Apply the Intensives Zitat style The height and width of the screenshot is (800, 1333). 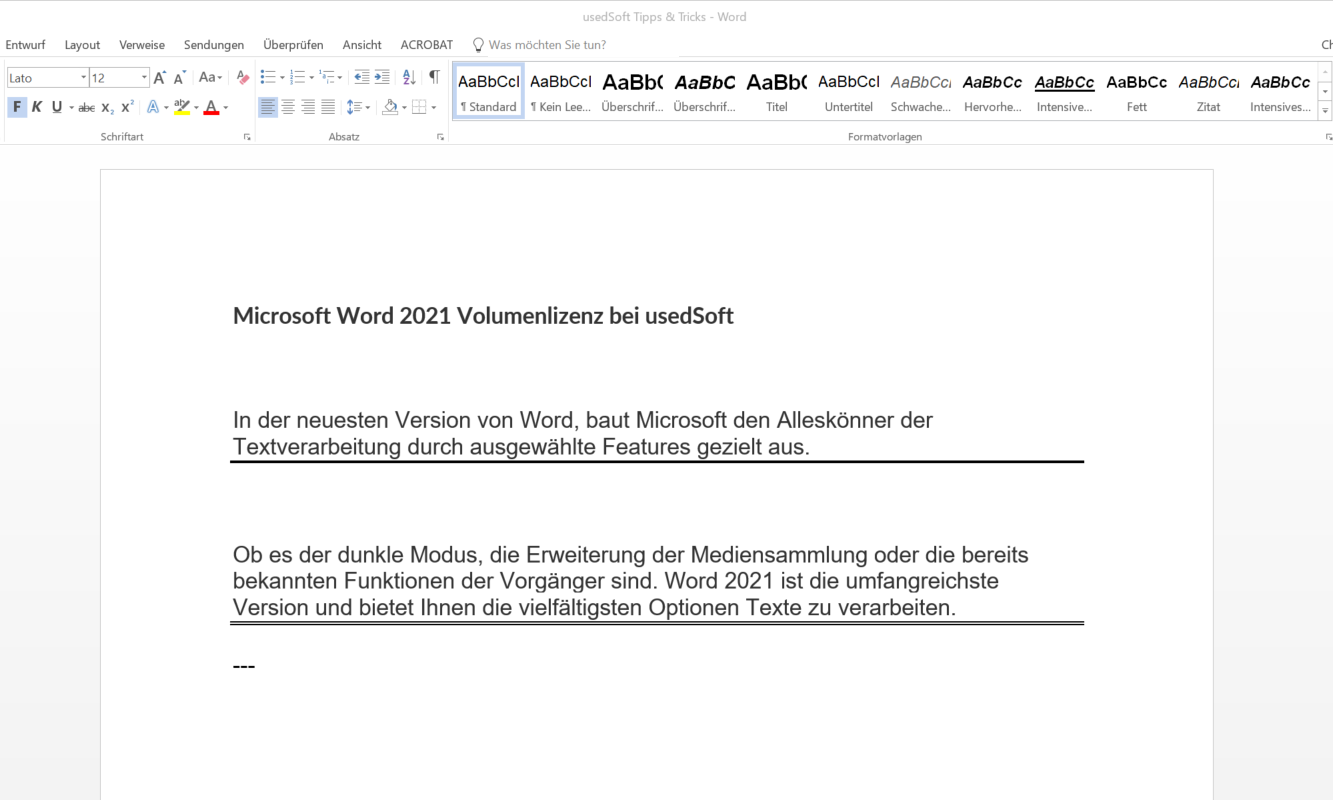pos(1281,92)
